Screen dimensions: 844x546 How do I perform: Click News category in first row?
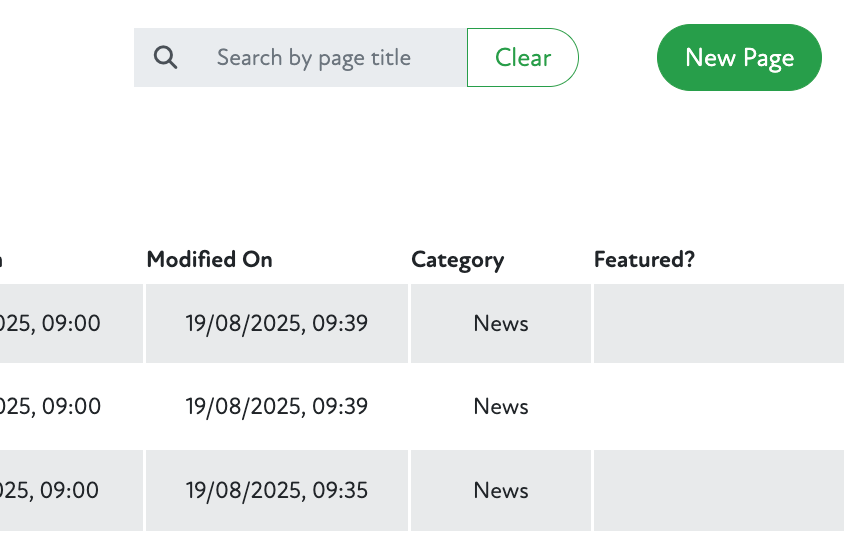501,323
